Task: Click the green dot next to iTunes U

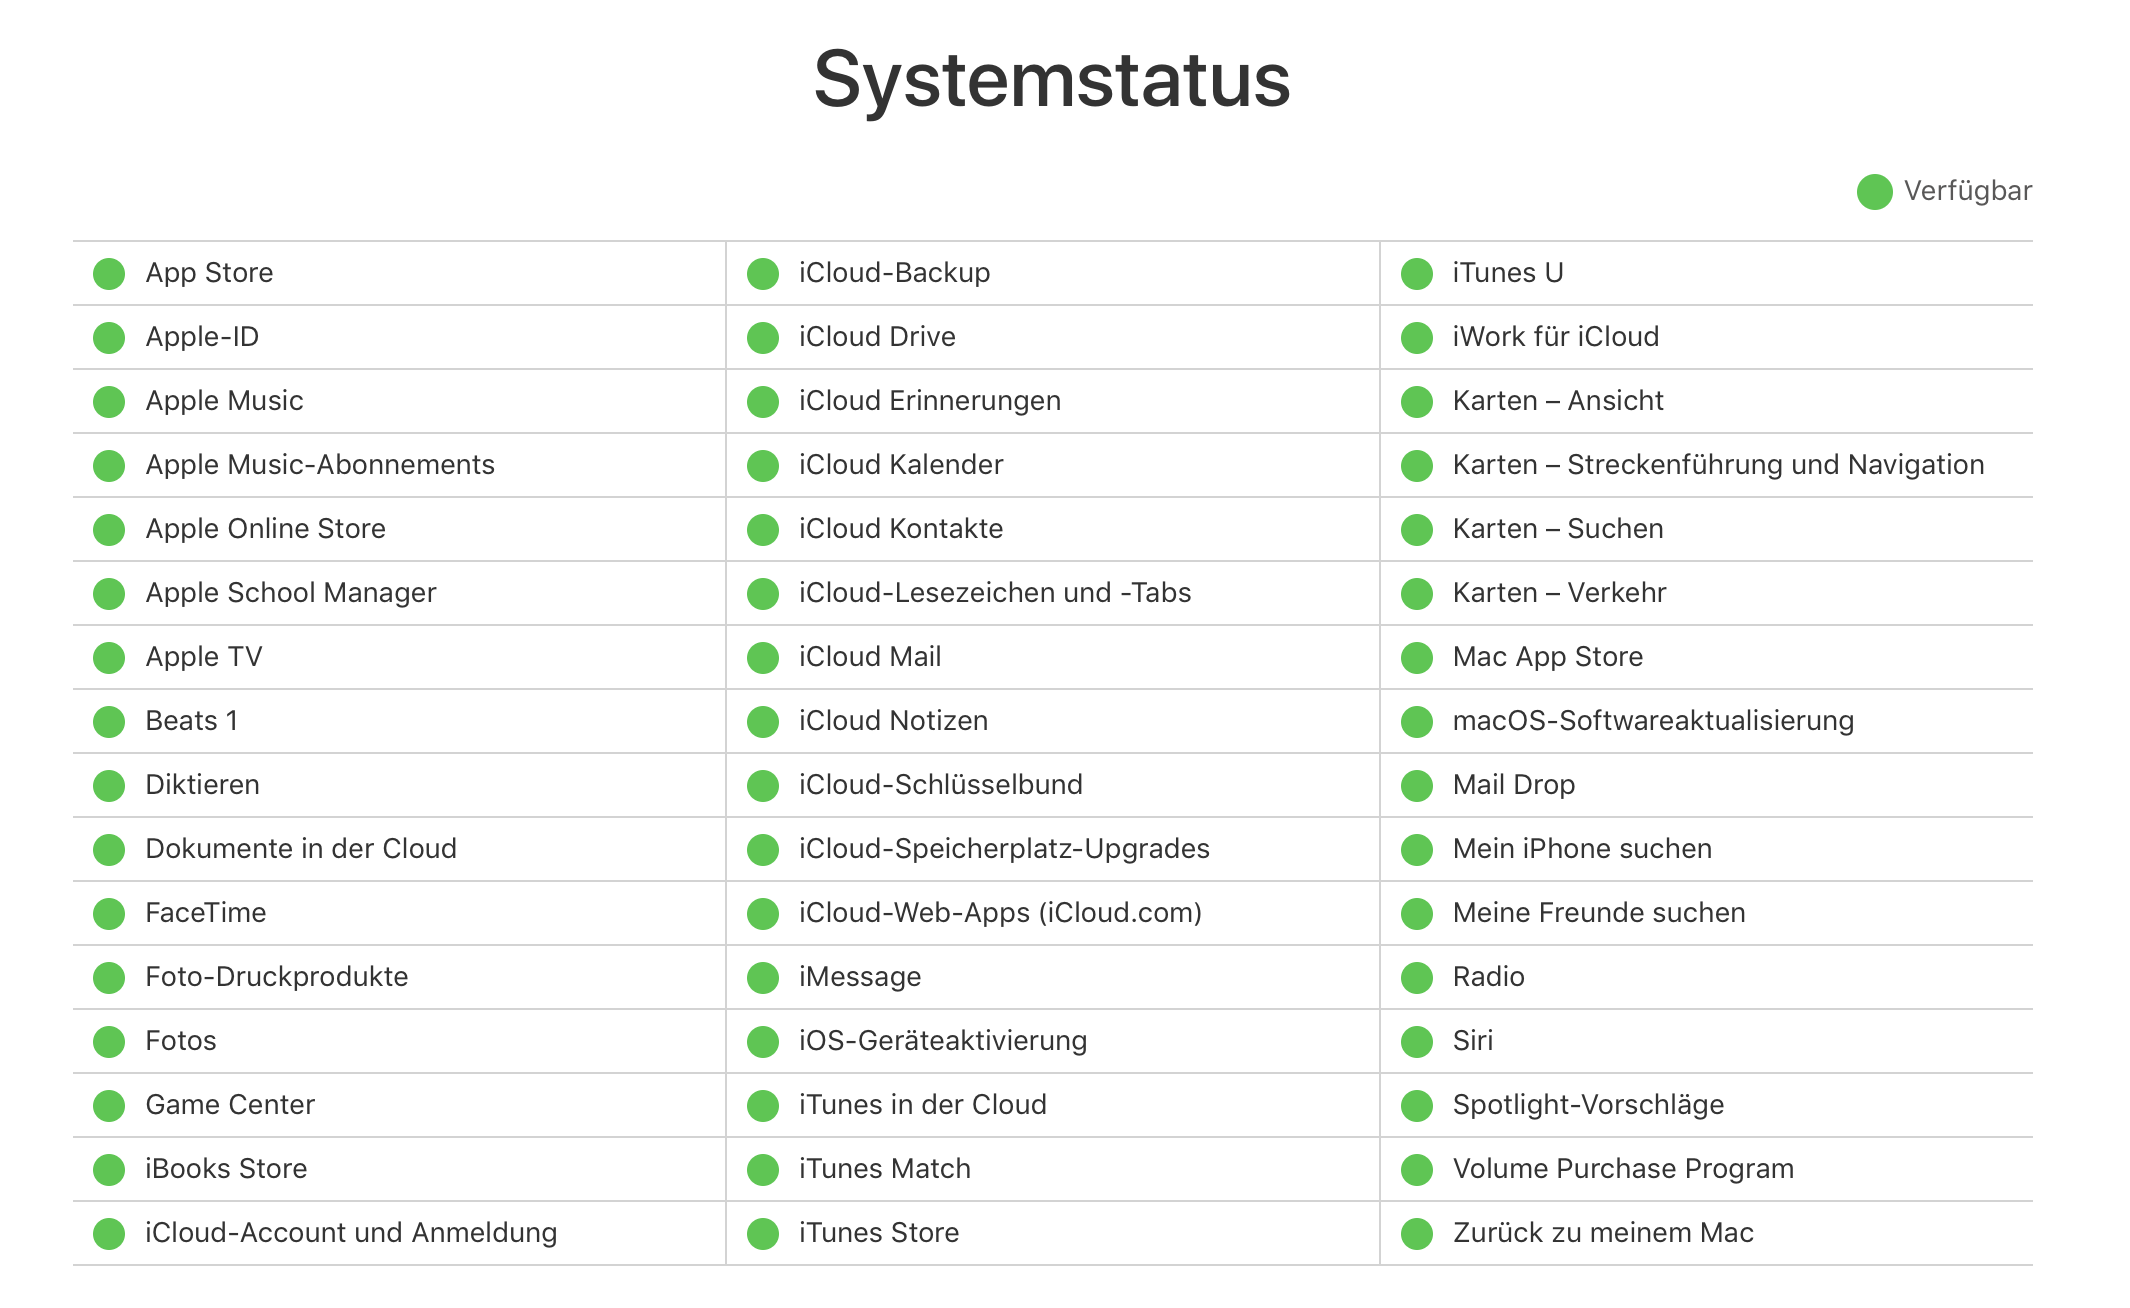Action: 1417,273
